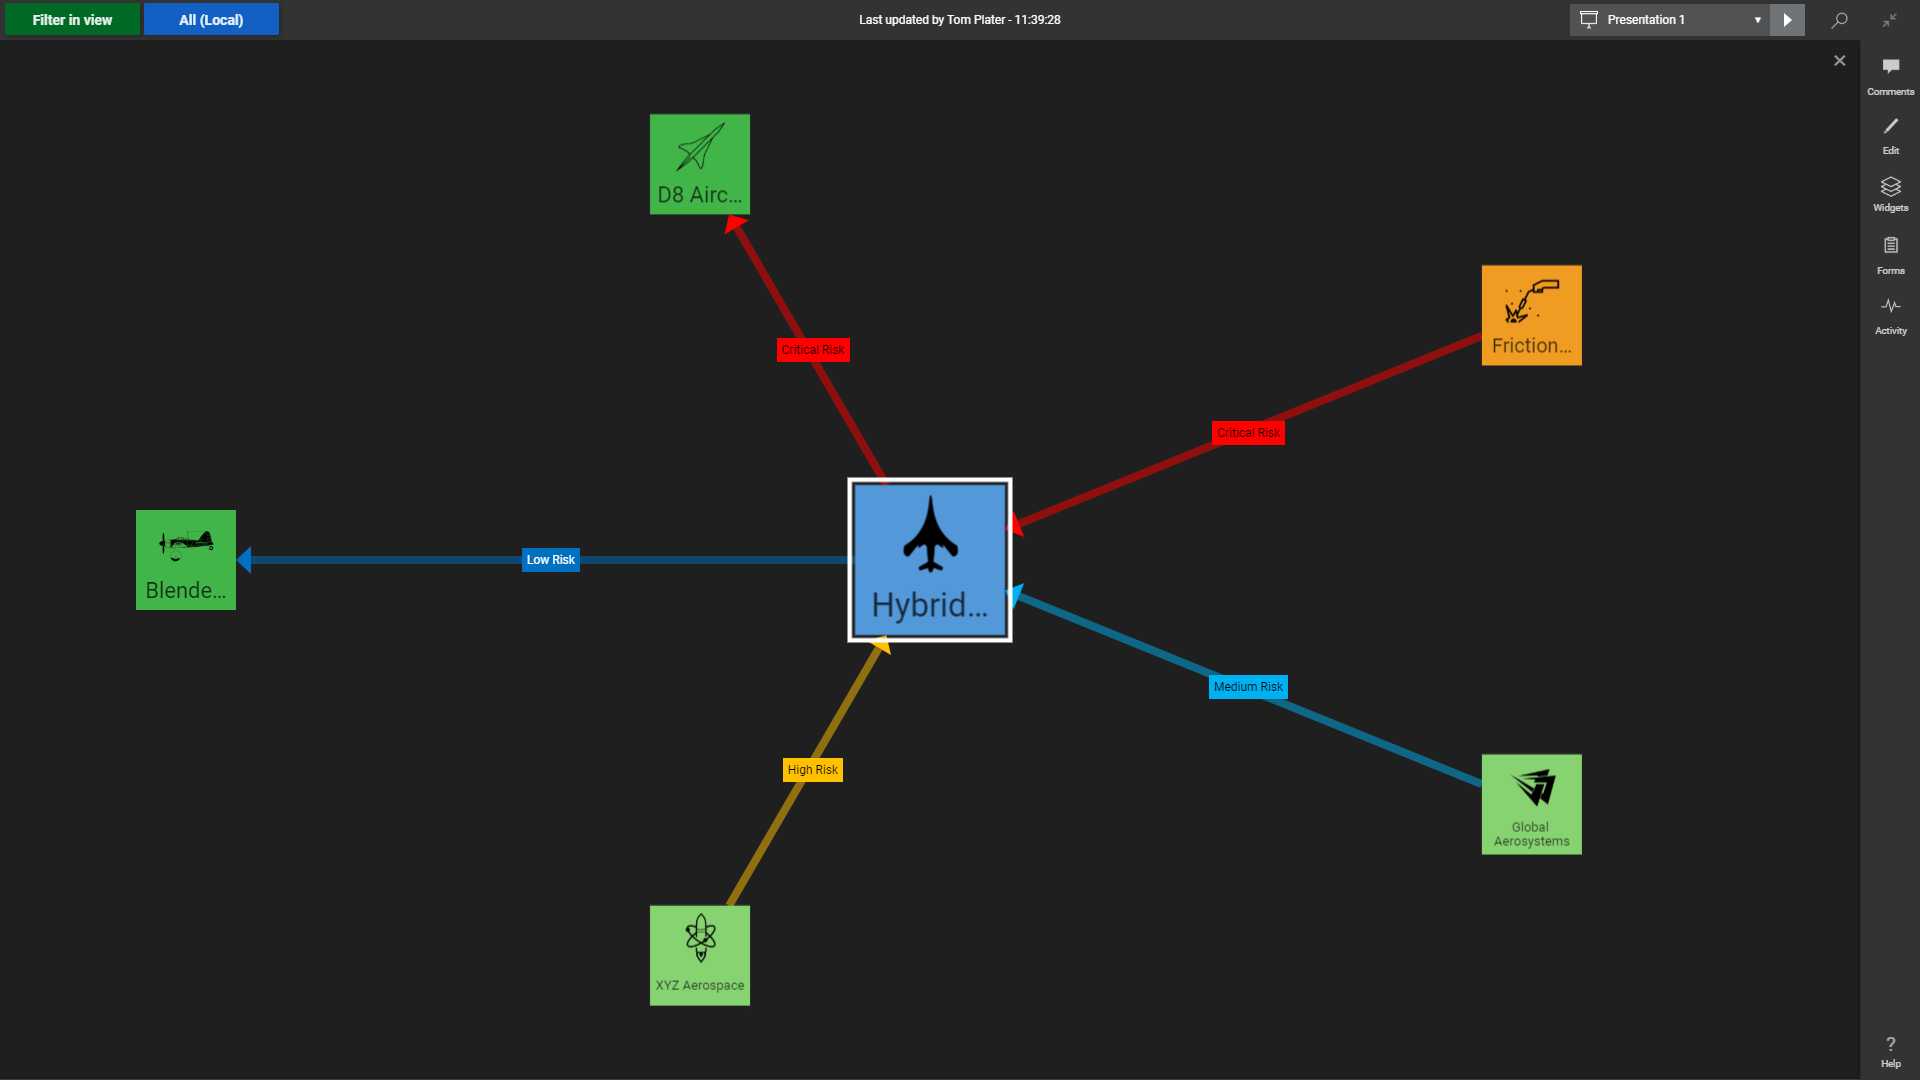The height and width of the screenshot is (1080, 1920).
Task: Select the central Hybrid aircraft node
Action: coord(930,560)
